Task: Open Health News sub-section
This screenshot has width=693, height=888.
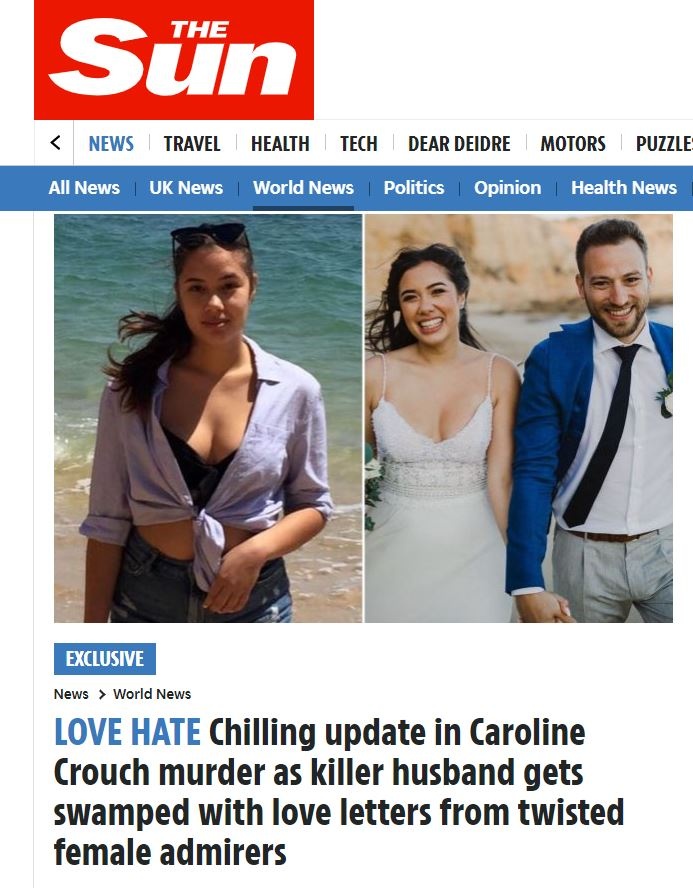Action: [624, 187]
